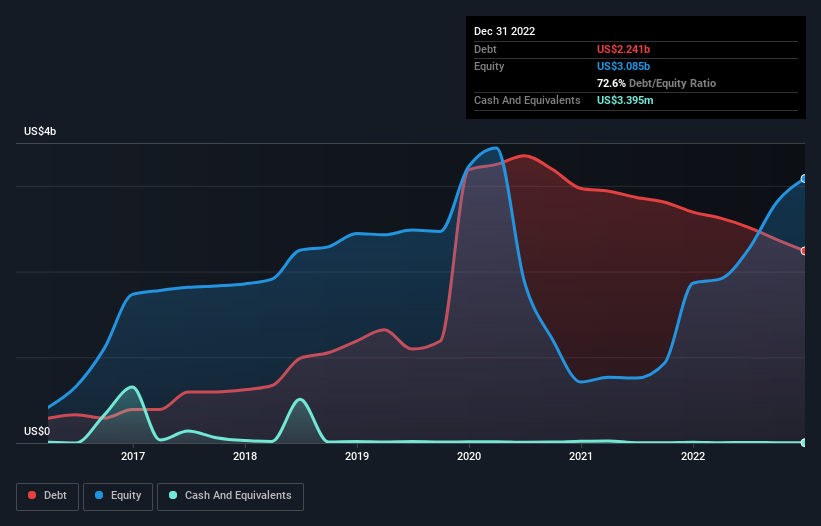Viewport: 821px width, 526px height.
Task: Select the 2017 x-axis label
Action: click(133, 456)
